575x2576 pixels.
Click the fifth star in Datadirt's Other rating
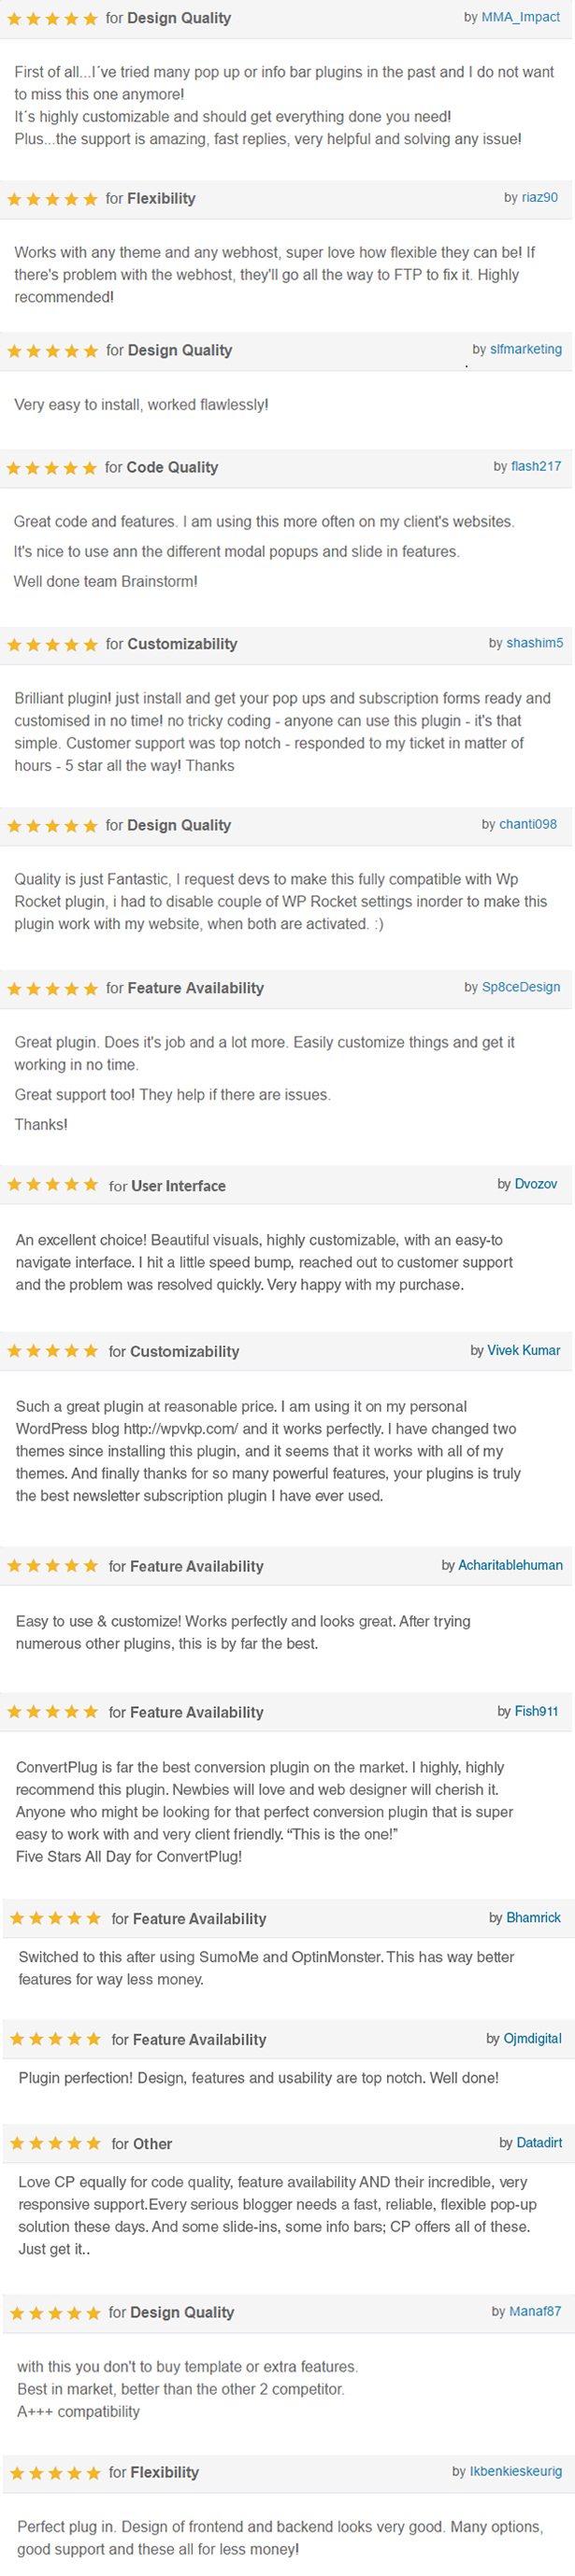[x=91, y=2143]
